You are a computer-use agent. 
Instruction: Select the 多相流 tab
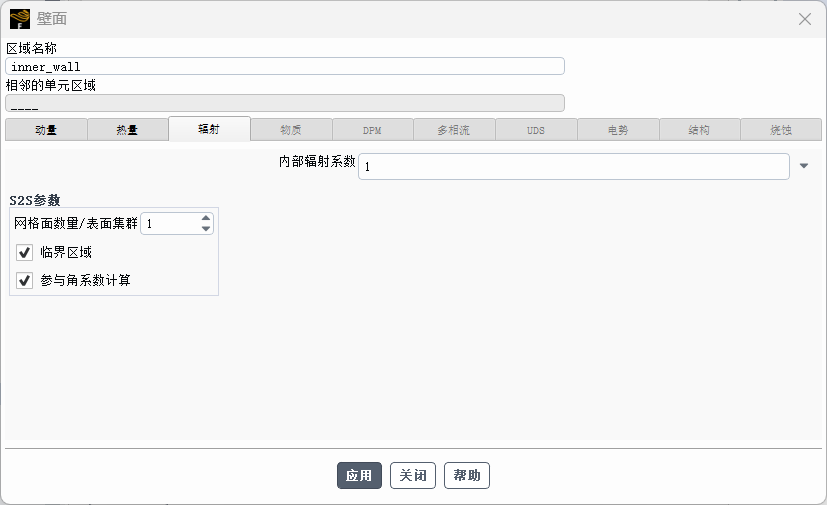(453, 130)
